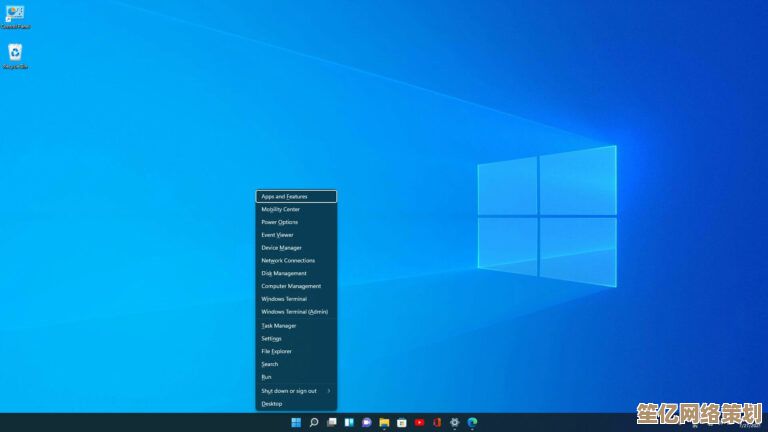Open the Widgets panel icon
Image resolution: width=768 pixels, height=432 pixels.
tap(349, 423)
